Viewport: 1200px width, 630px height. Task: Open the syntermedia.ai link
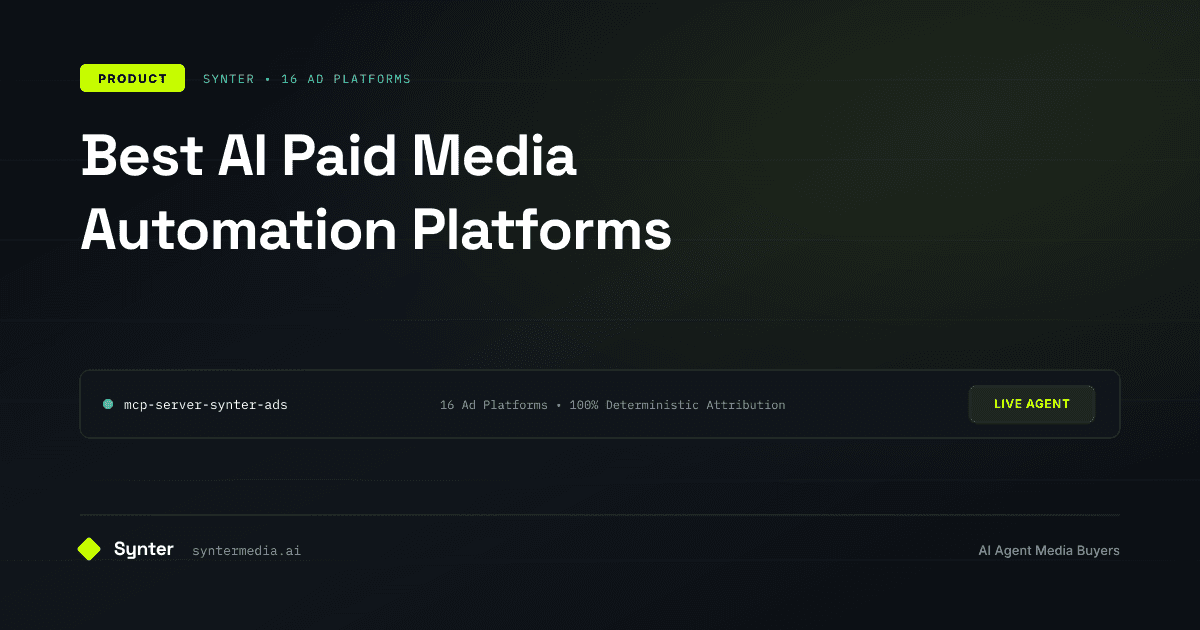point(246,550)
